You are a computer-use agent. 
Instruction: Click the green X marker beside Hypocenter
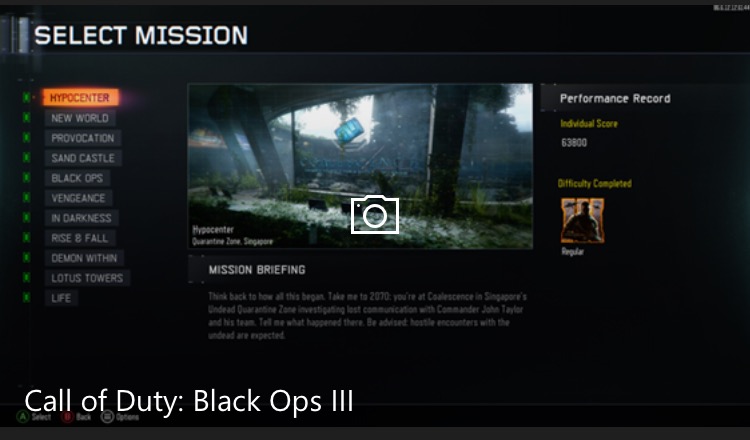(x=26, y=98)
